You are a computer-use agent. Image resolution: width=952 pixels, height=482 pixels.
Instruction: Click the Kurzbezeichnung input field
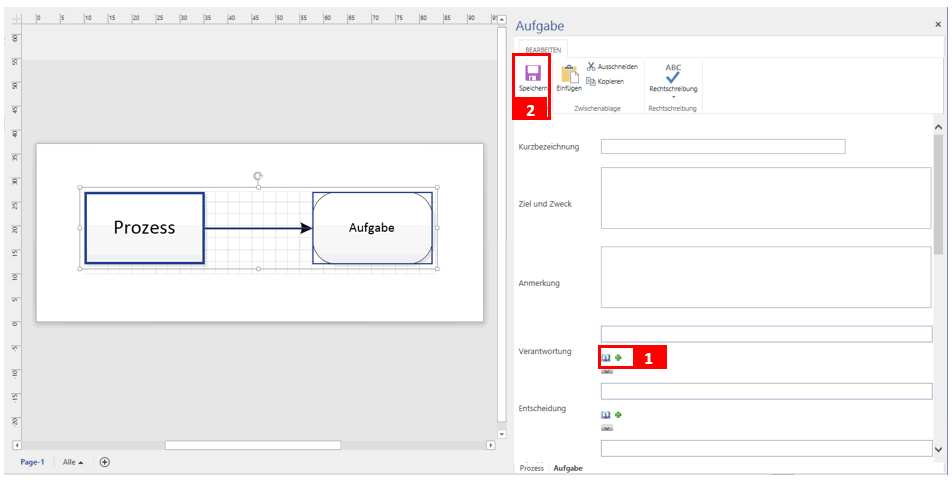click(723, 147)
